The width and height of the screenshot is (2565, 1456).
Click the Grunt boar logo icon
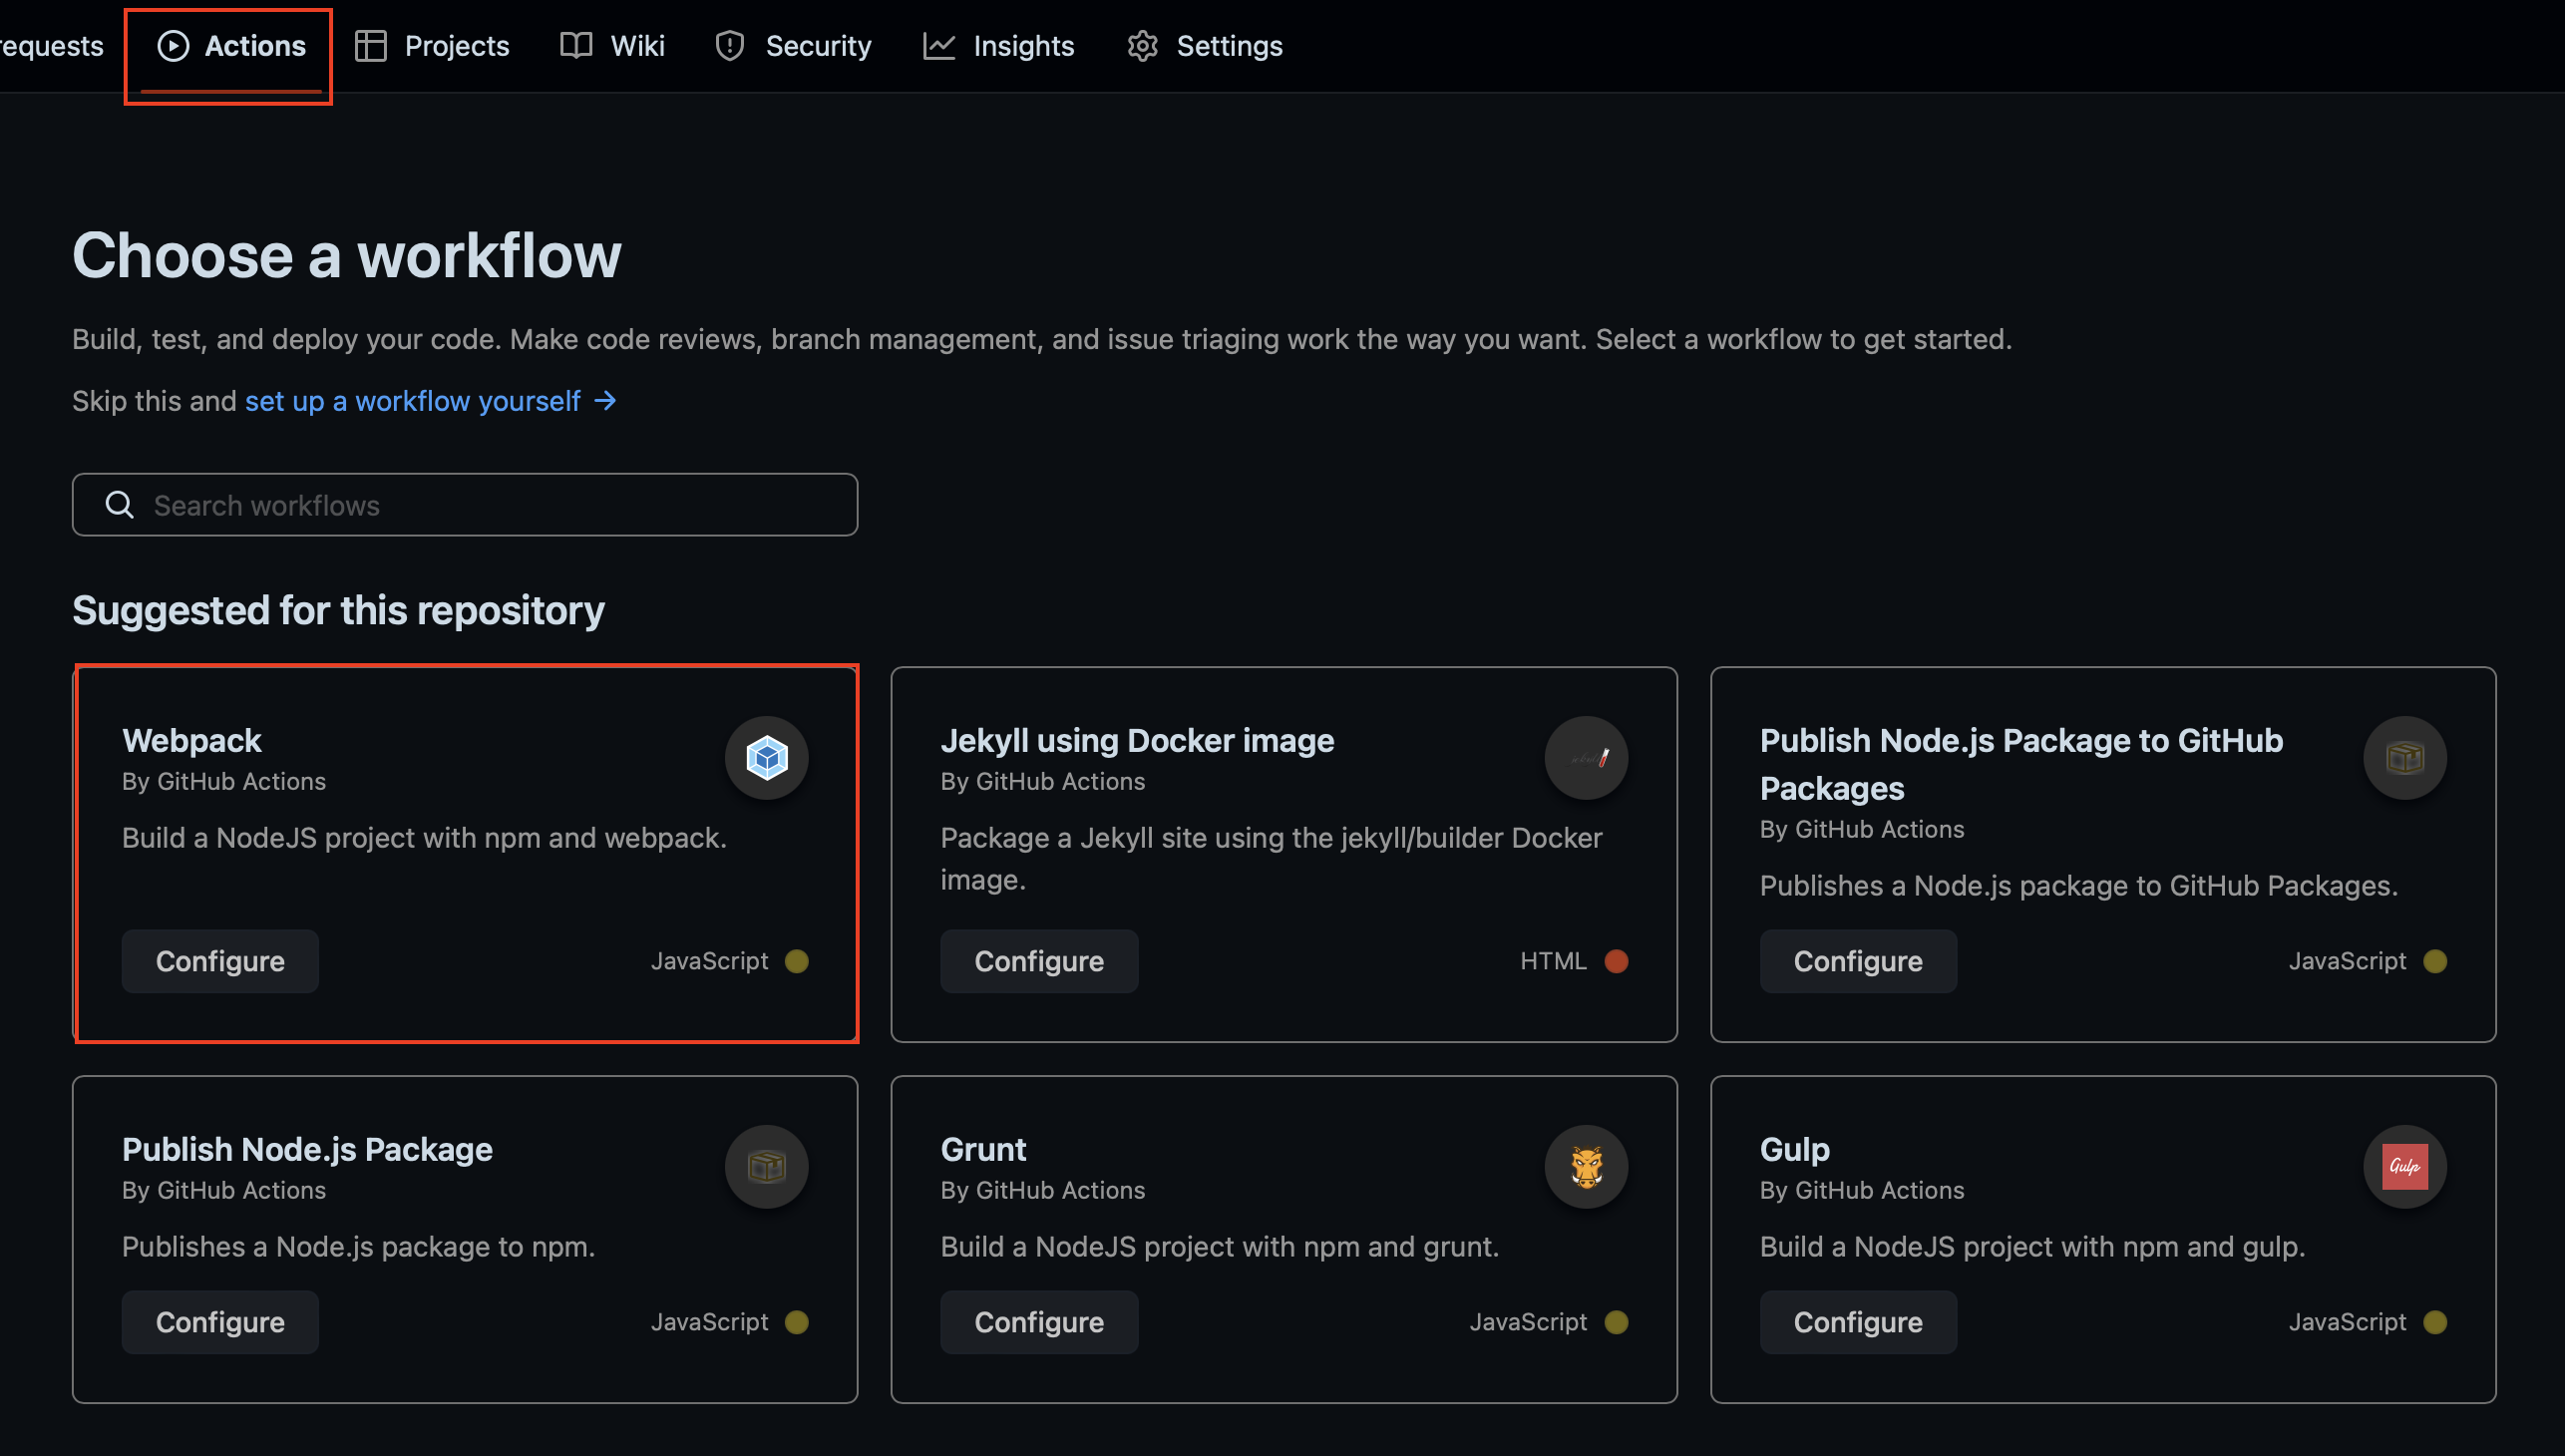tap(1586, 1167)
